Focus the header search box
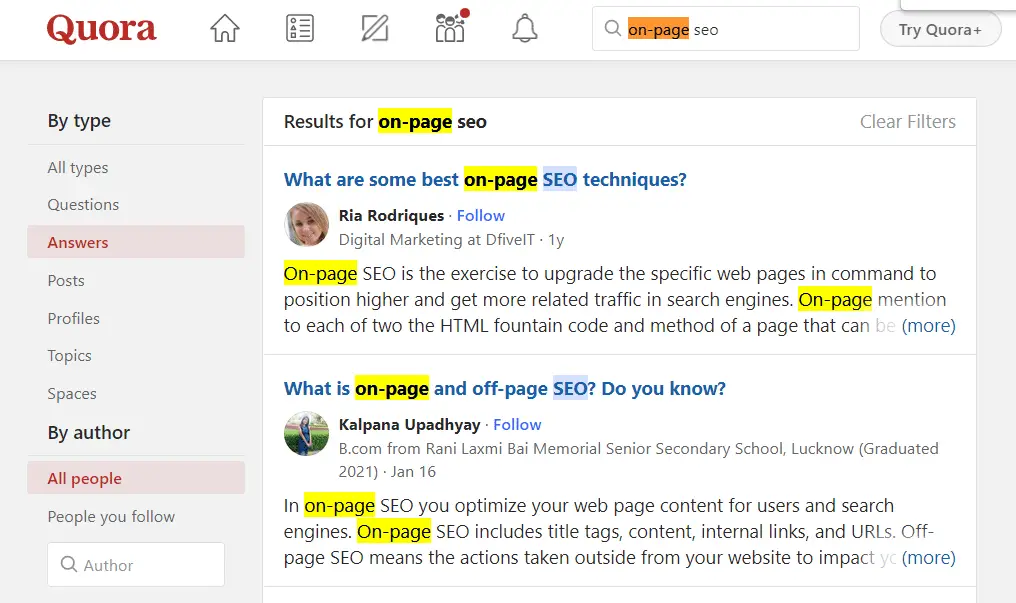The height and width of the screenshot is (603, 1016). (726, 28)
